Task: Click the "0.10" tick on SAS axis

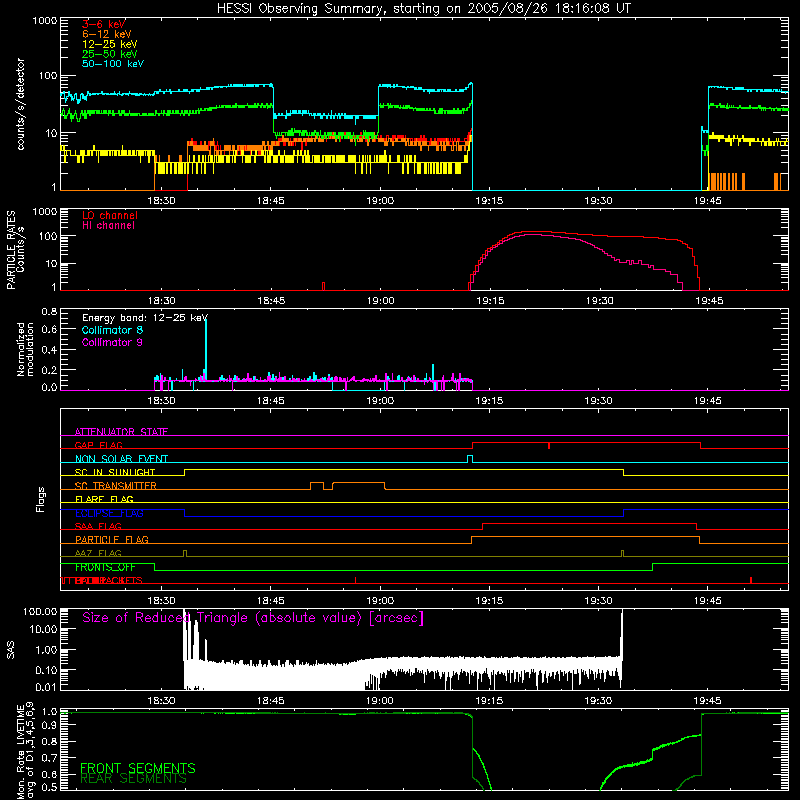Action: click(x=46, y=670)
